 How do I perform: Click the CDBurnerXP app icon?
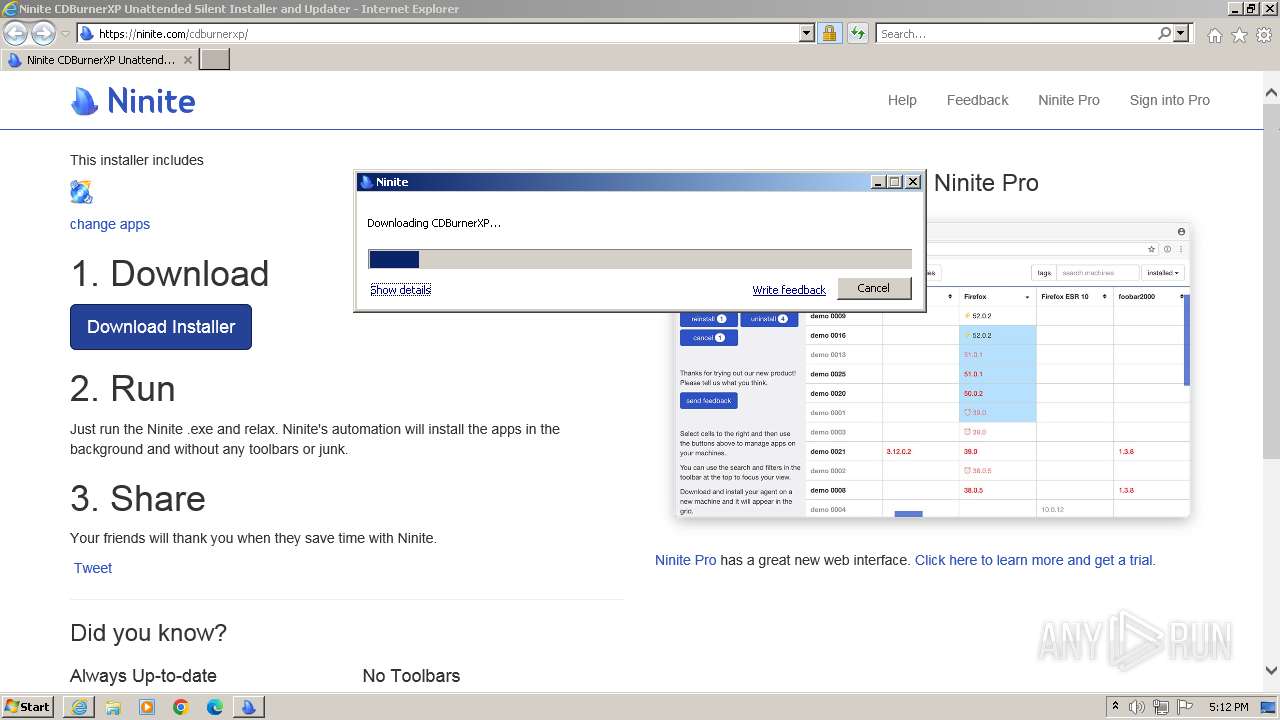click(81, 192)
